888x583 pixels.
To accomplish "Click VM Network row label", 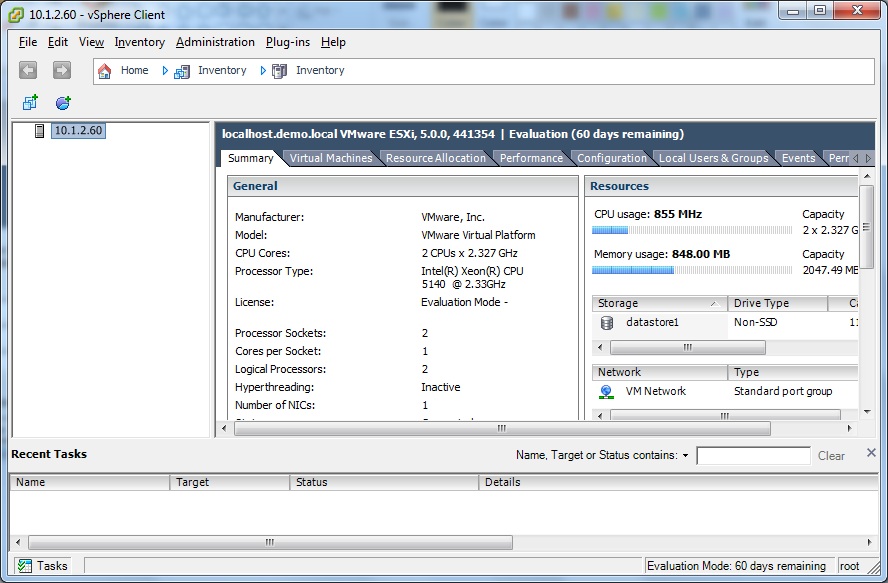I will [655, 391].
